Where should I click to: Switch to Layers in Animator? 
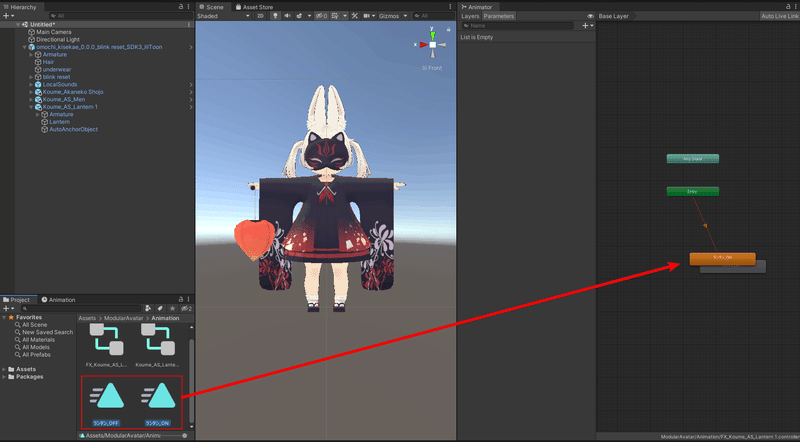point(470,16)
